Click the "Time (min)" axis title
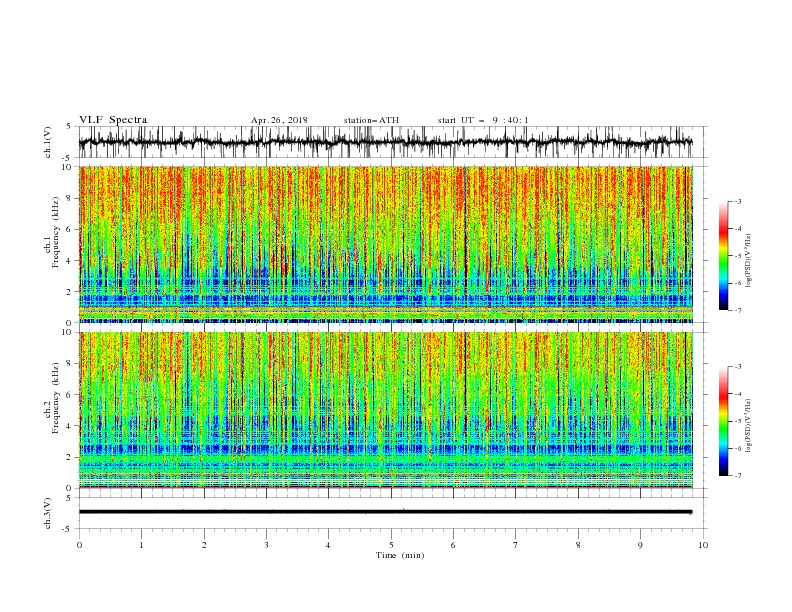This screenshot has width=792, height=612. pos(400,555)
